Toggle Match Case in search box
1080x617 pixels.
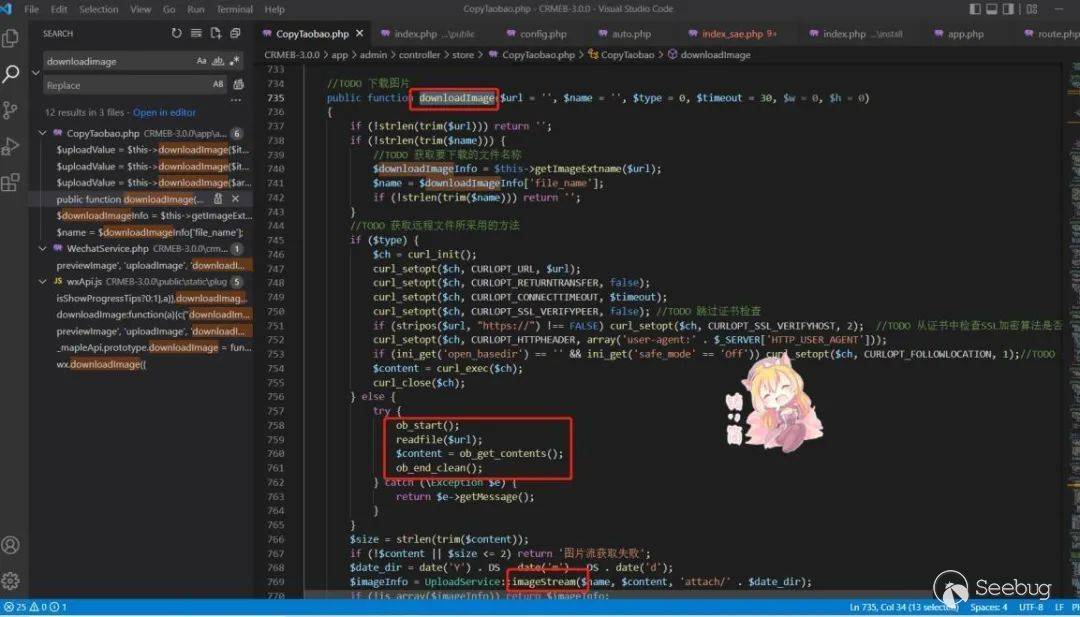pyautogui.click(x=202, y=61)
